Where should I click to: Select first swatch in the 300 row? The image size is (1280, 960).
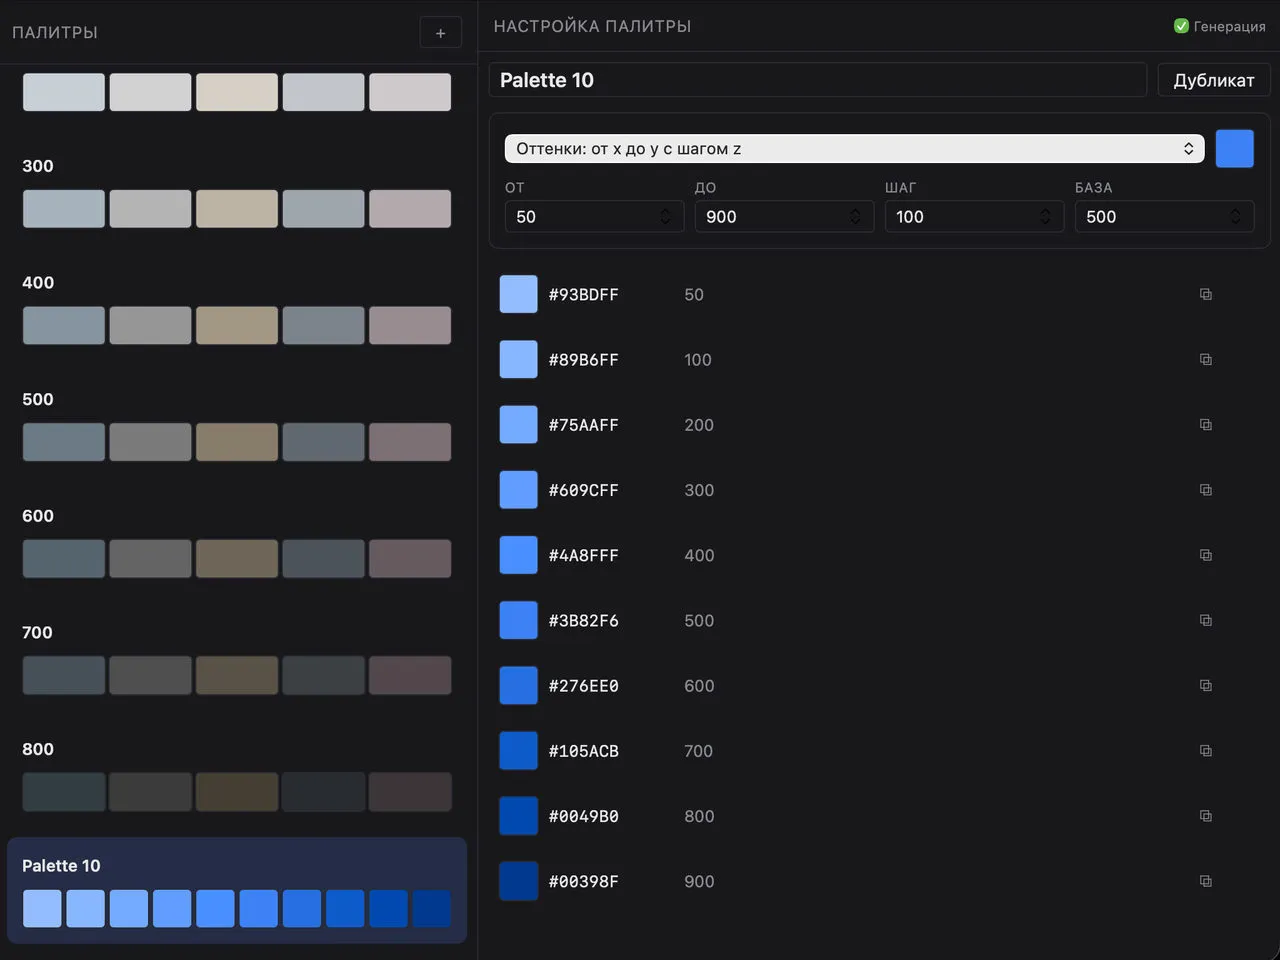point(64,209)
